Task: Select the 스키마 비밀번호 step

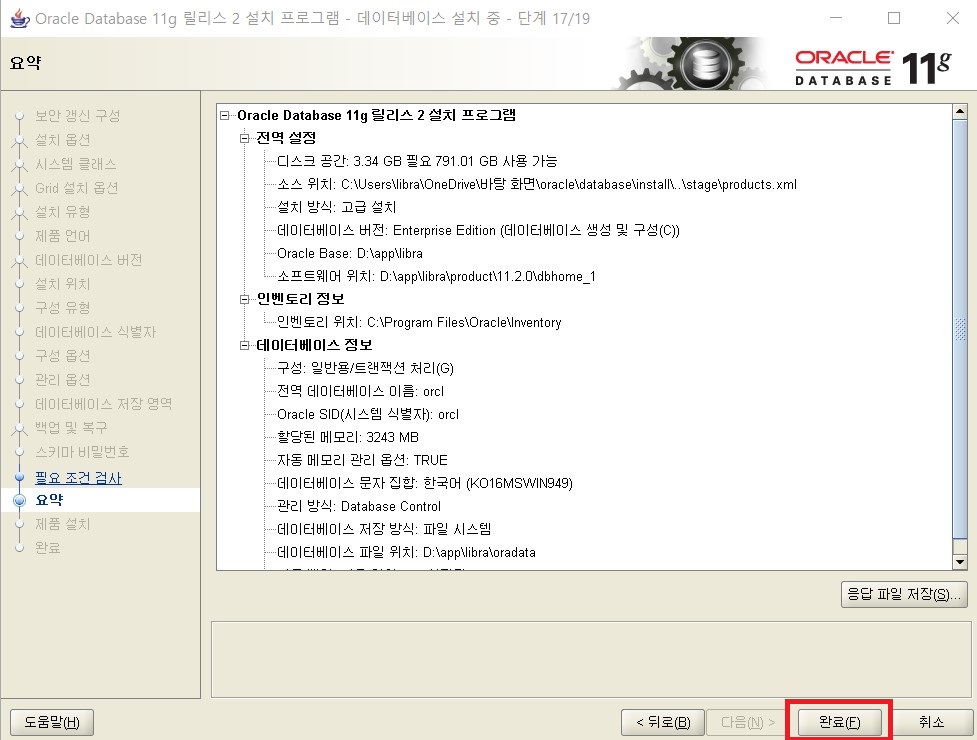Action: click(x=82, y=452)
